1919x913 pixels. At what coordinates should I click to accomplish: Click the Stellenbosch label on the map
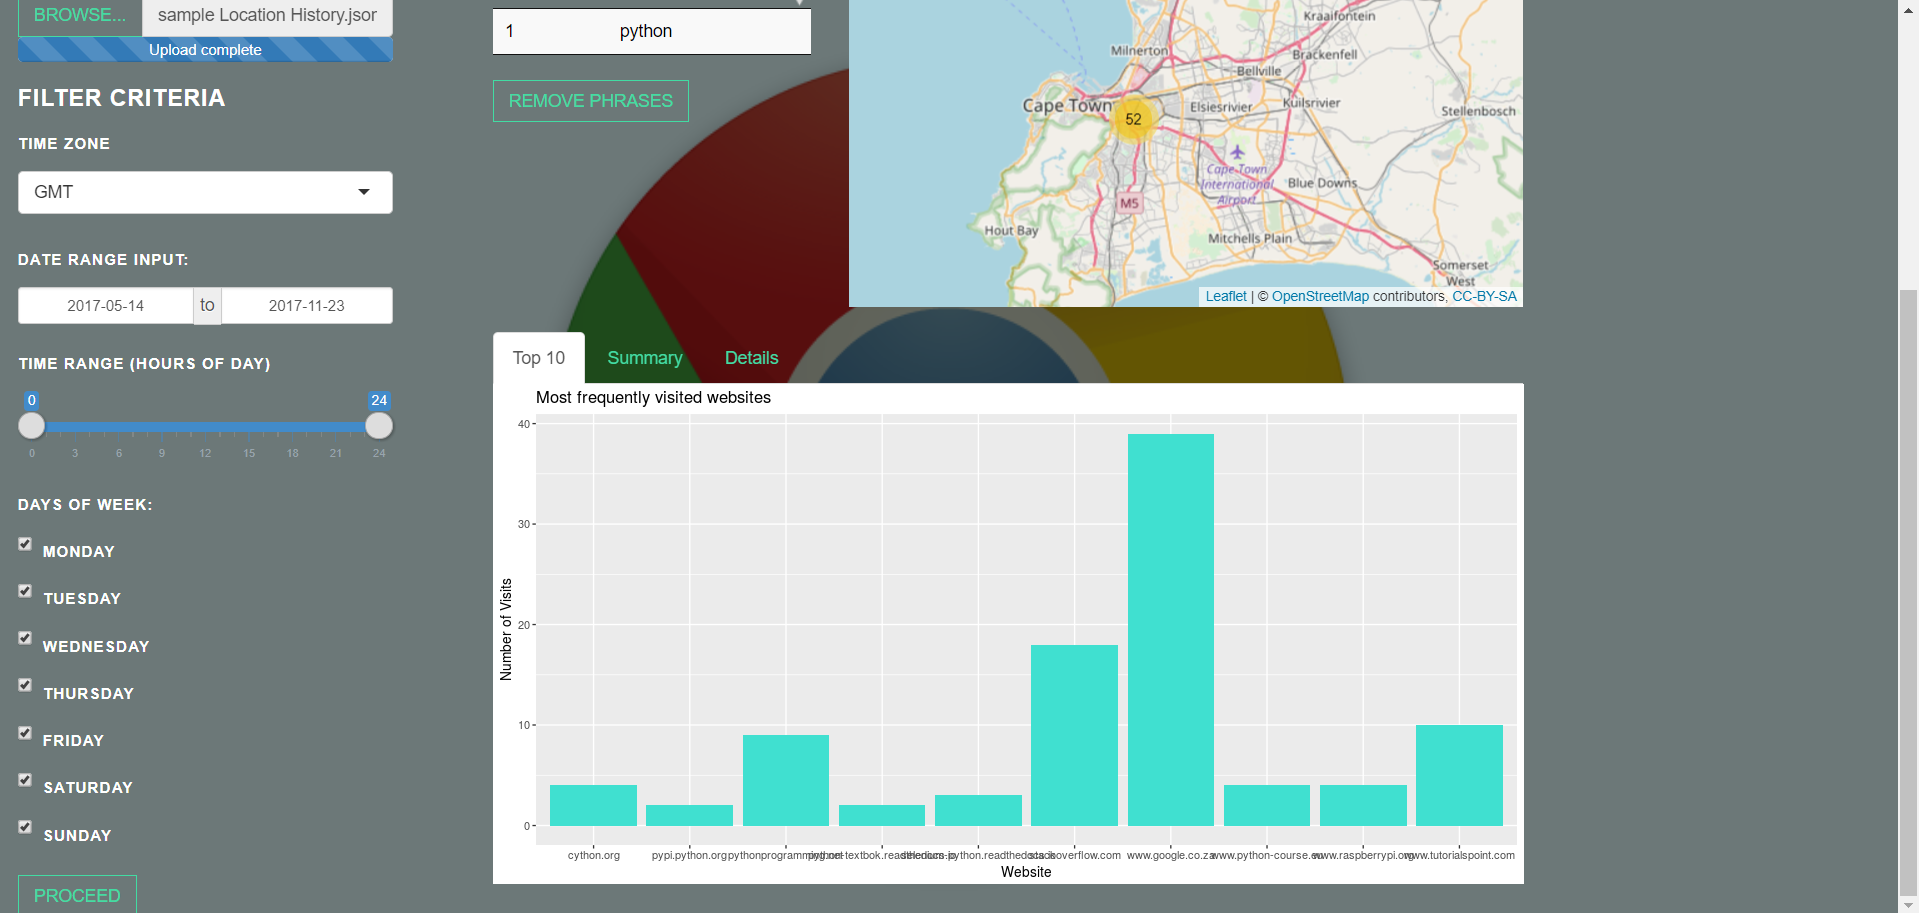(x=1478, y=111)
